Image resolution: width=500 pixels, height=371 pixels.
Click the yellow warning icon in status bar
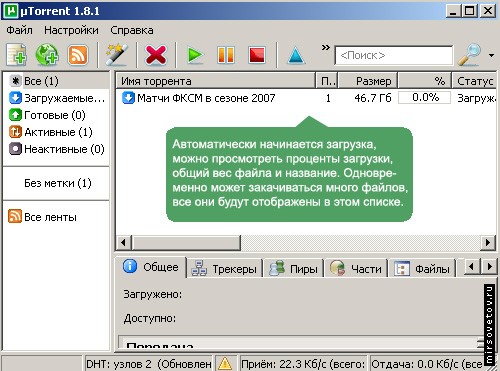(225, 364)
